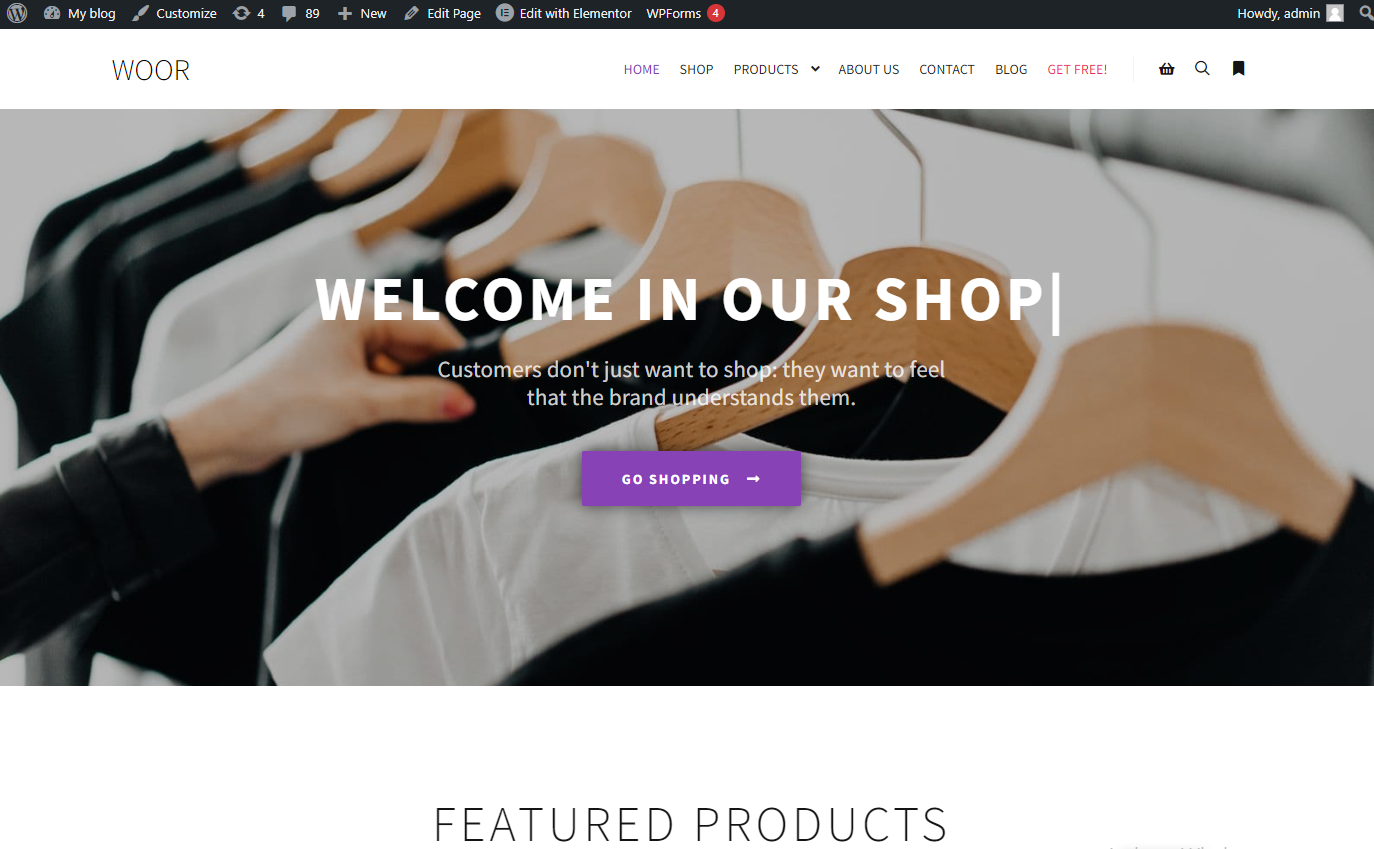The height and width of the screenshot is (849, 1374).
Task: Click the Edit Page pencil item
Action: coord(442,14)
